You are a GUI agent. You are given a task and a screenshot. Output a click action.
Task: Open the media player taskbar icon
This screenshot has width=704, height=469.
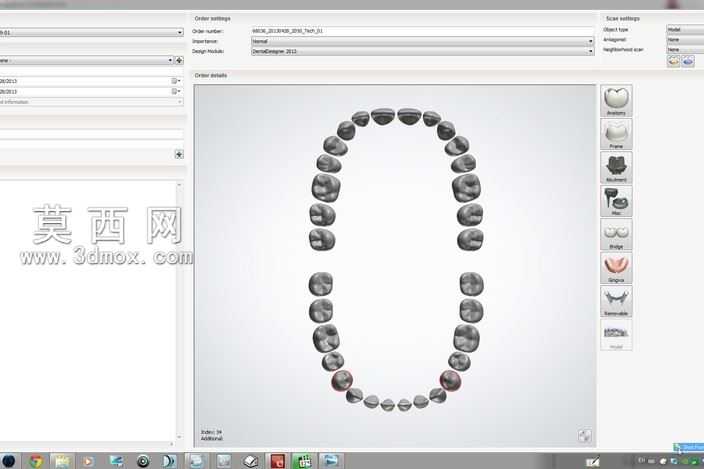88,461
